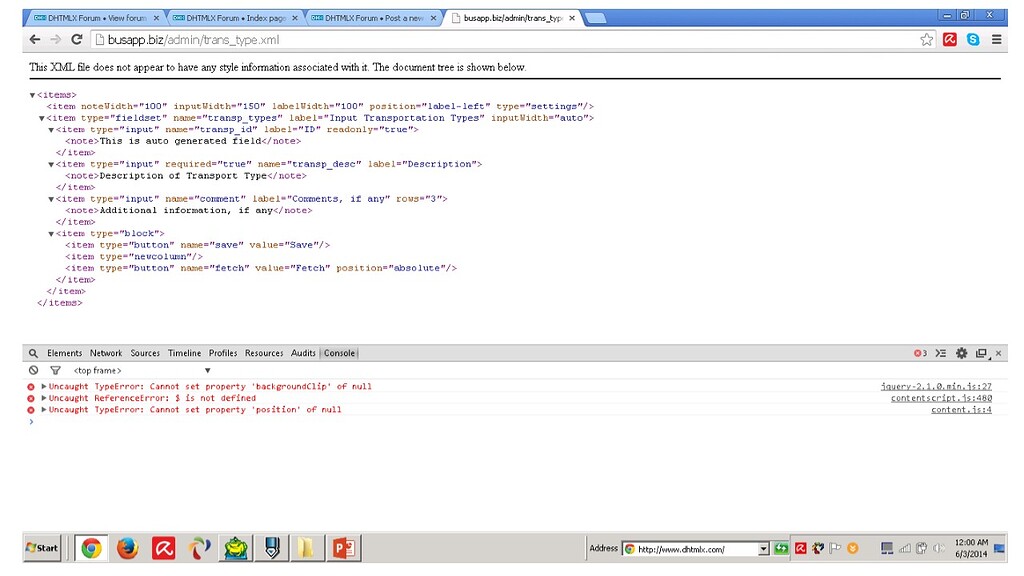Open the top frame context dropdown
Image resolution: width=1024 pixels, height=576 pixels.
click(x=140, y=370)
